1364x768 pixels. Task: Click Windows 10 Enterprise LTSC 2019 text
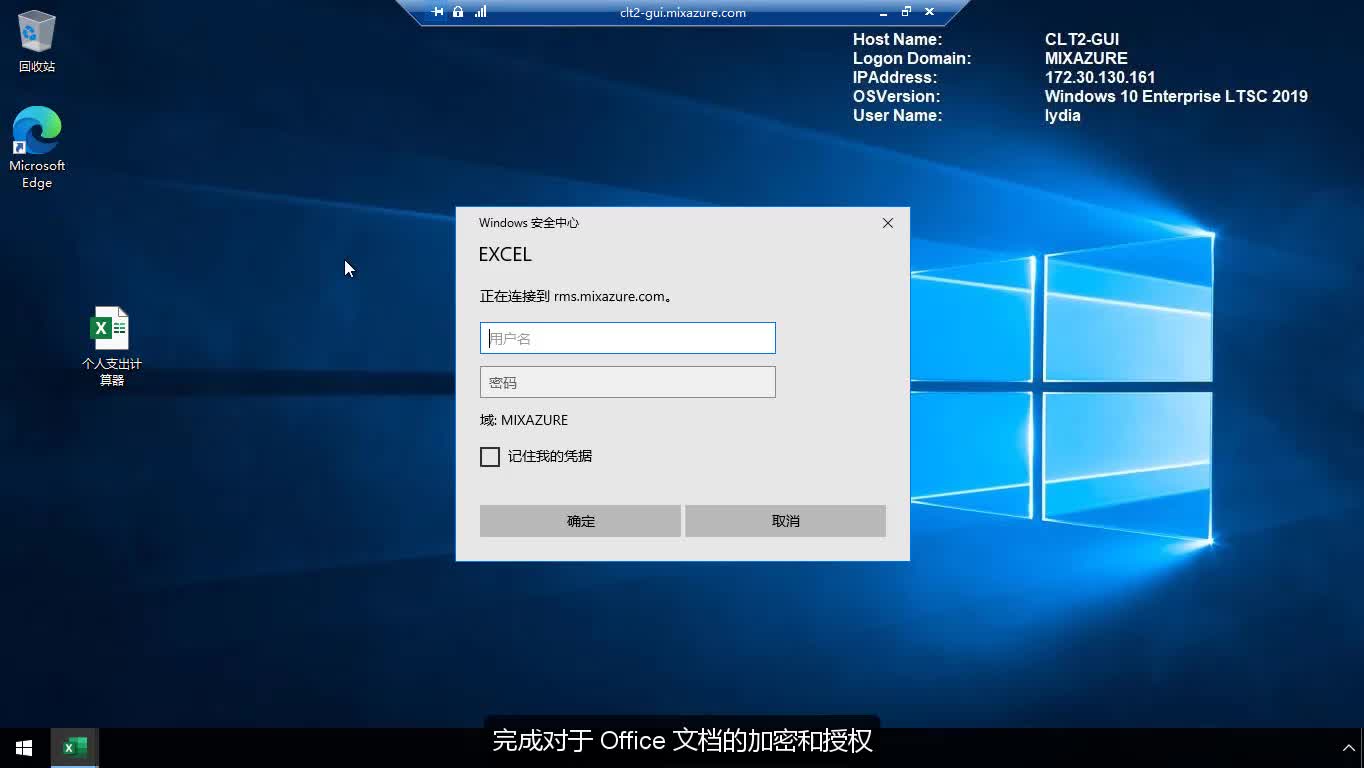pyautogui.click(x=1176, y=96)
